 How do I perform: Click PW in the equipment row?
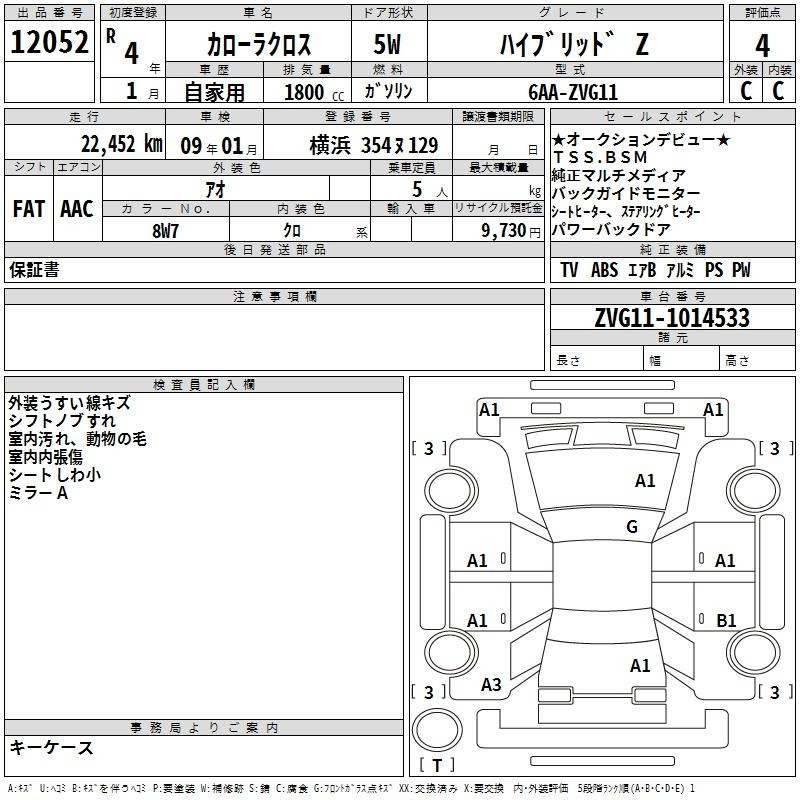[x=741, y=270]
